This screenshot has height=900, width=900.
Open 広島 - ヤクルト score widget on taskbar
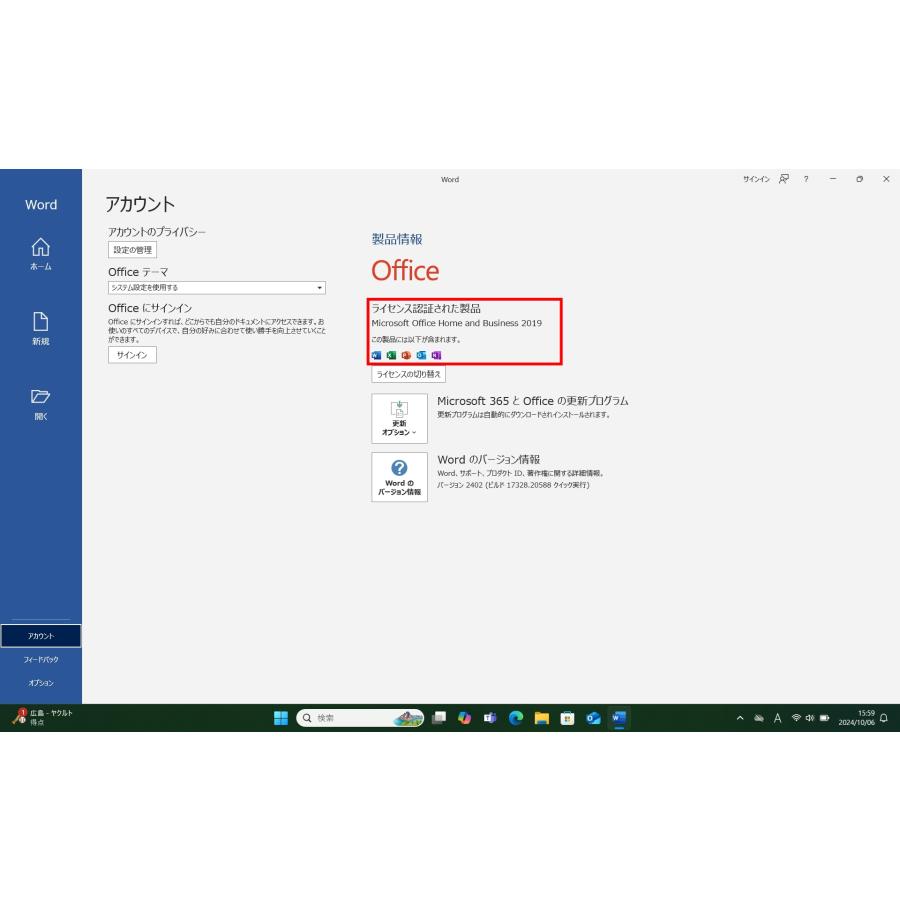[x=42, y=717]
